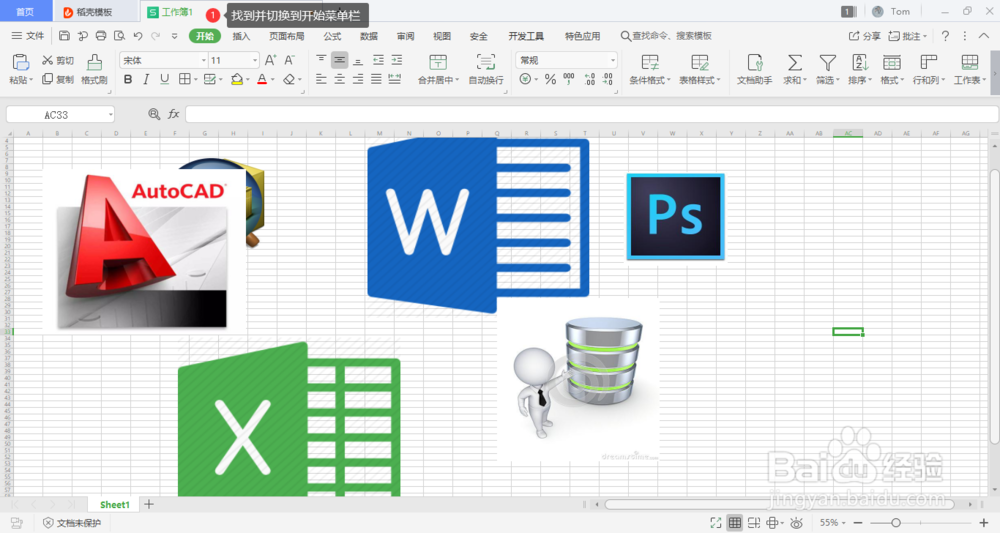Switch to the 公式 tab

pyautogui.click(x=332, y=36)
